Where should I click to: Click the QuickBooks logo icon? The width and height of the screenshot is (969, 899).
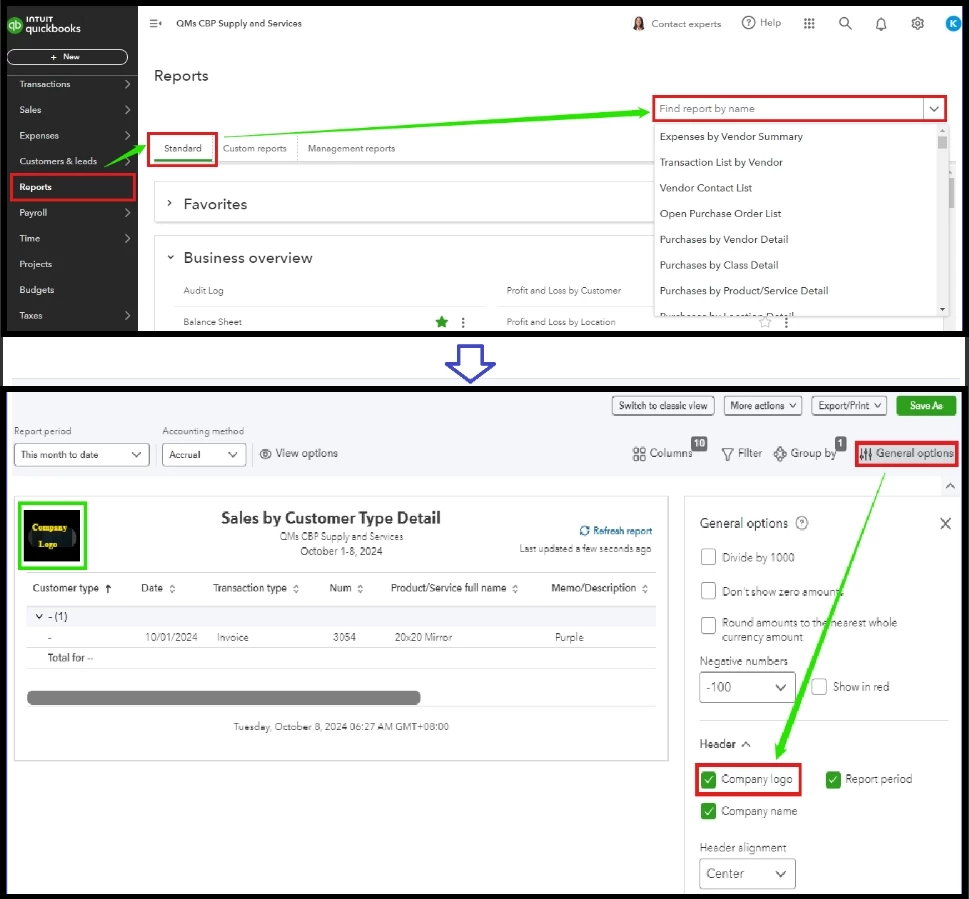[15, 25]
